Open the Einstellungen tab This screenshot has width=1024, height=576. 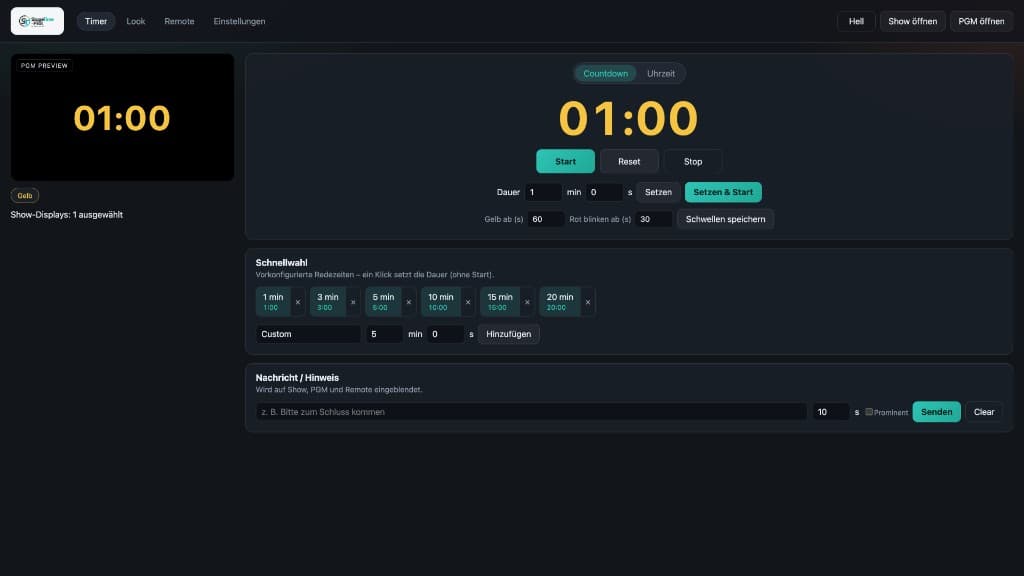239,21
